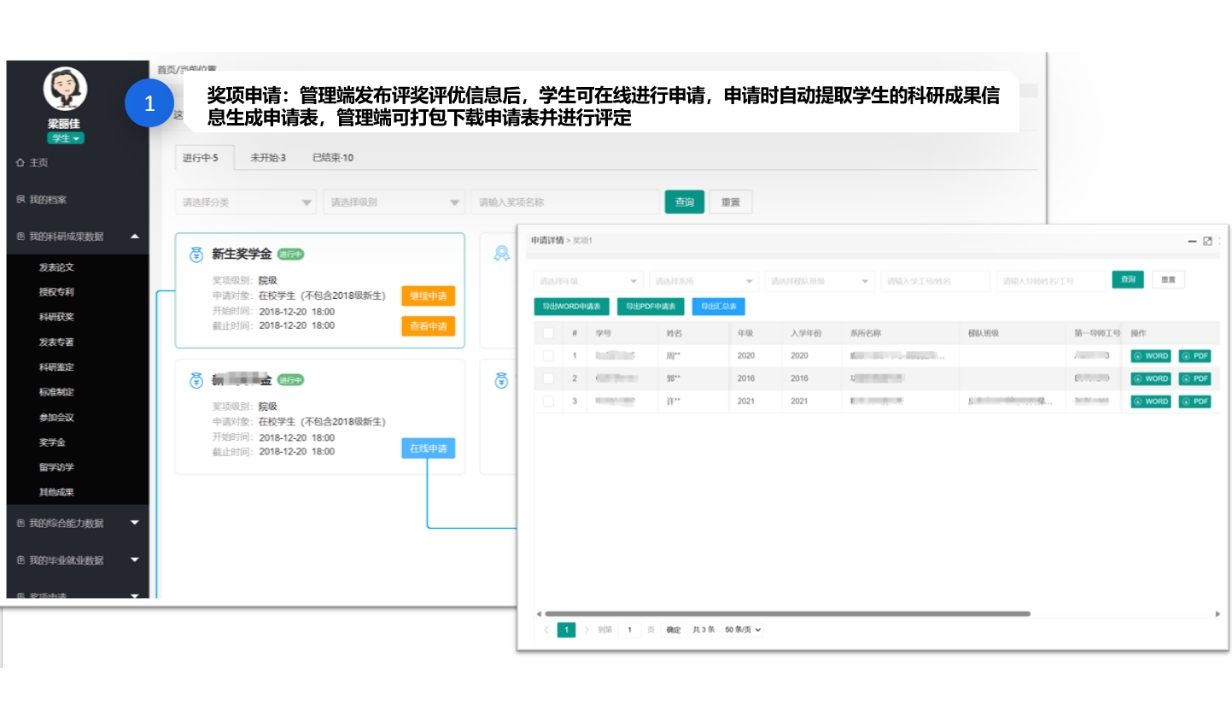
Task: Click the medal icon on 新生奖学金 card
Action: coord(197,255)
